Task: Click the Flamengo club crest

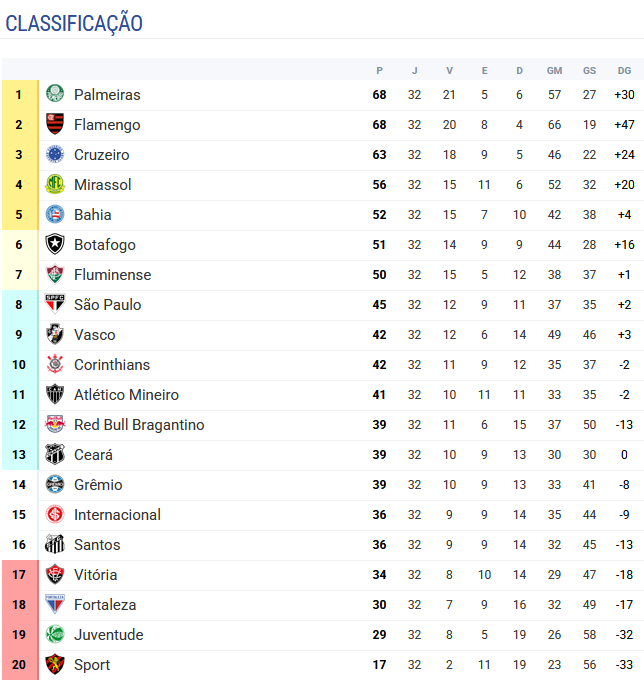Action: (55, 125)
